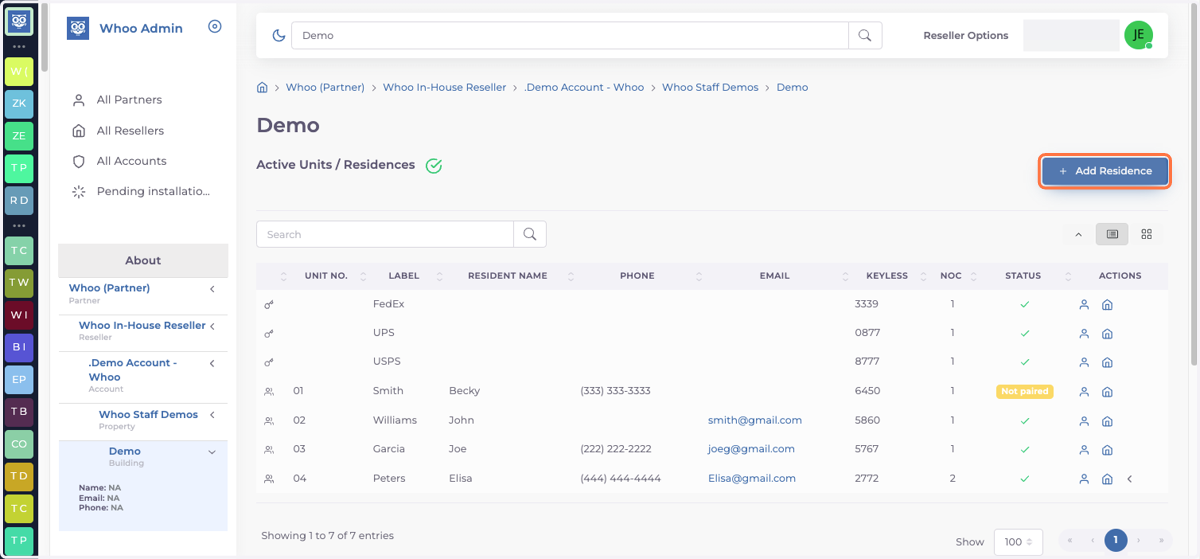This screenshot has width=1200, height=559.
Task: Open residence home icon in Williams row
Action: click(x=1107, y=421)
